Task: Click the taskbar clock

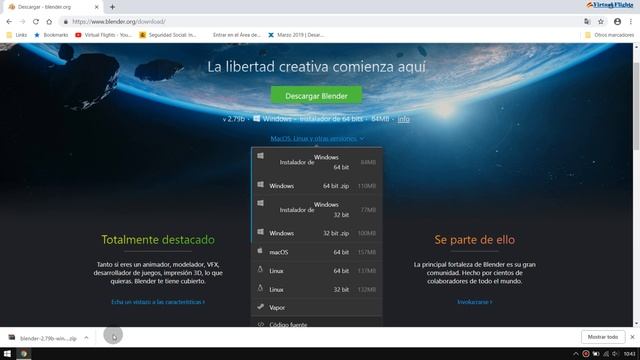Action: coord(629,354)
